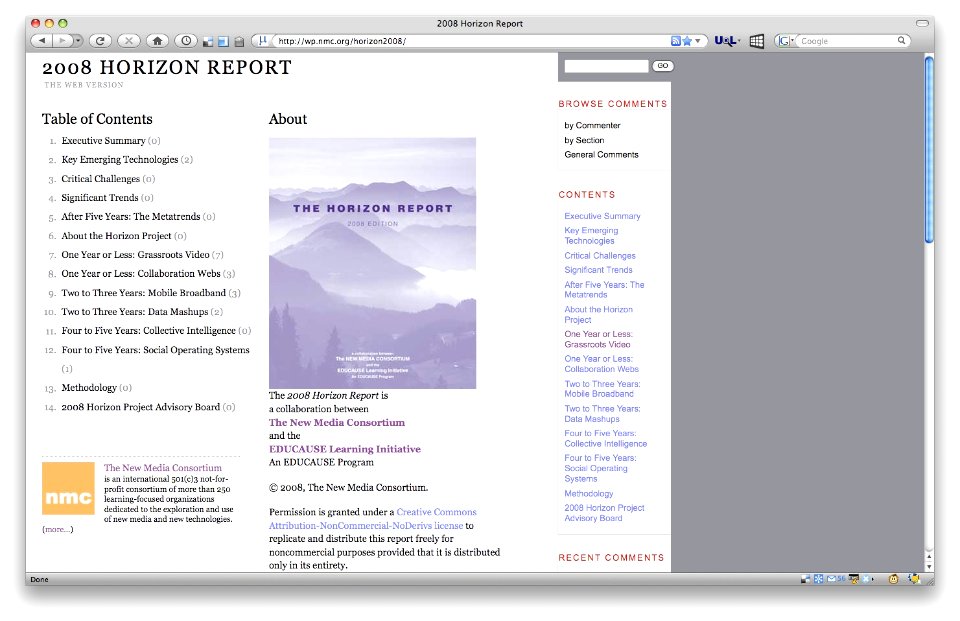960x621 pixels.
Task: Click the UOL toolbar button
Action: (x=724, y=41)
